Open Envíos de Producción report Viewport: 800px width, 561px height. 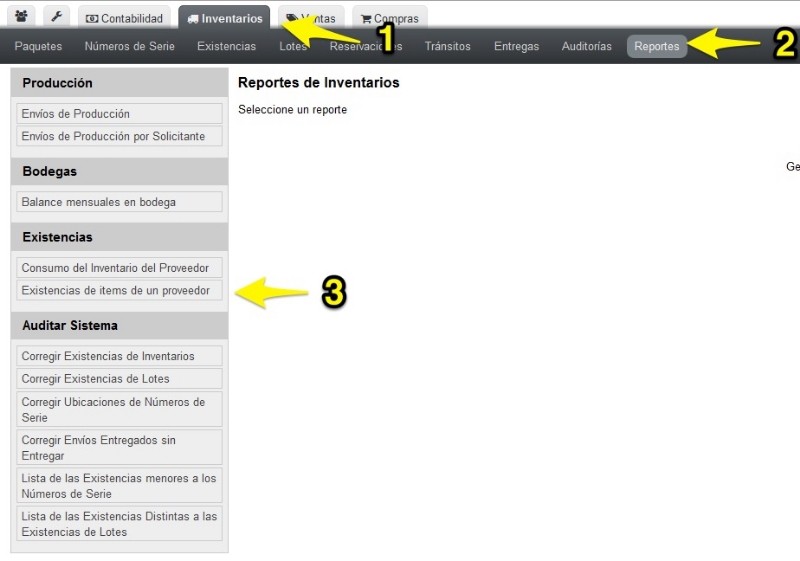(119, 114)
